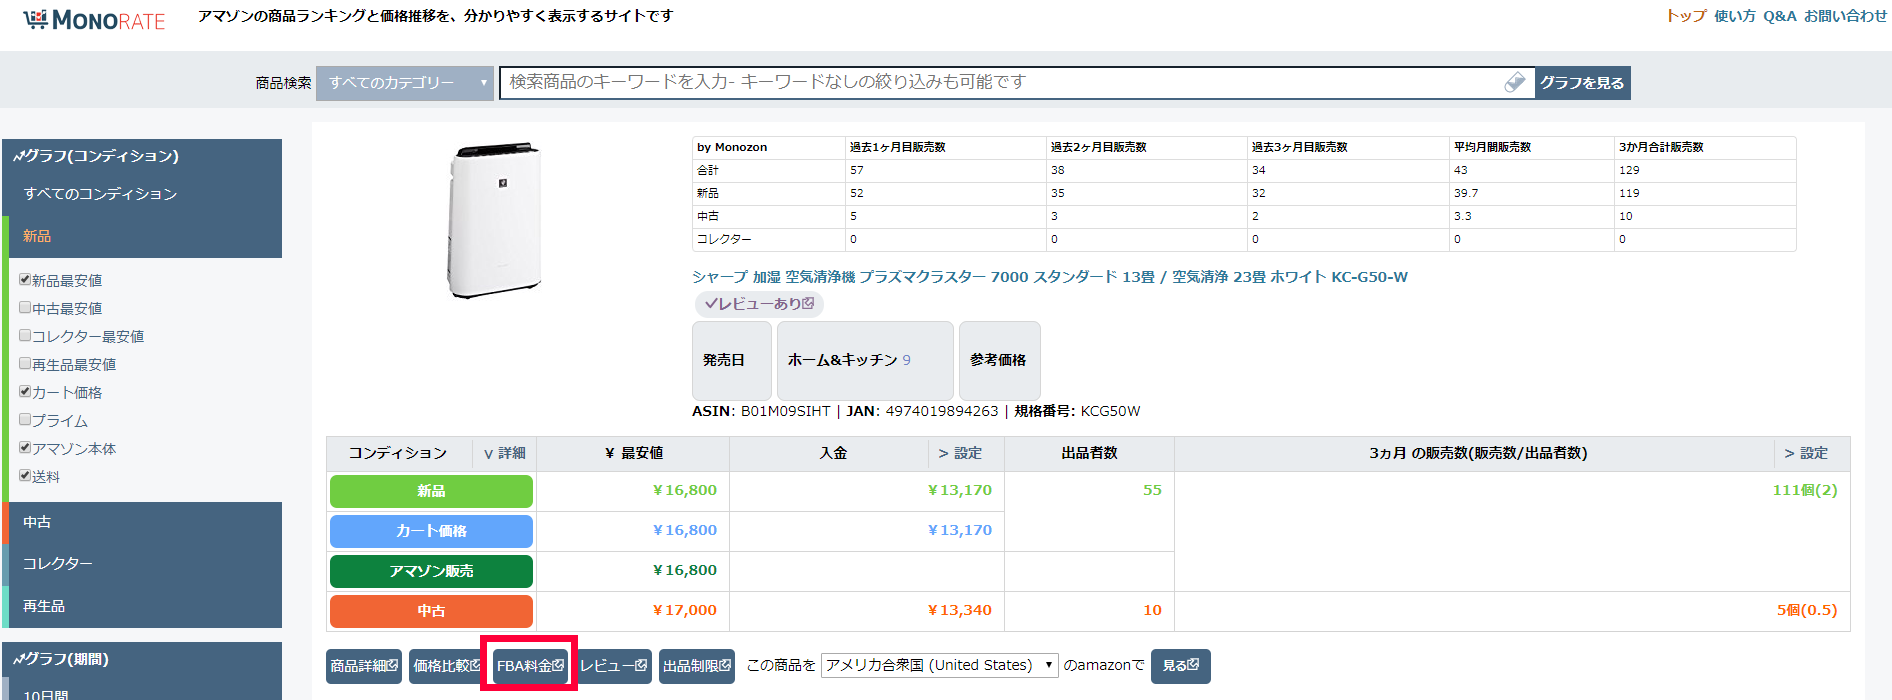Click the eraser icon in search box
Screen dimensions: 1892x700
tap(1514, 83)
